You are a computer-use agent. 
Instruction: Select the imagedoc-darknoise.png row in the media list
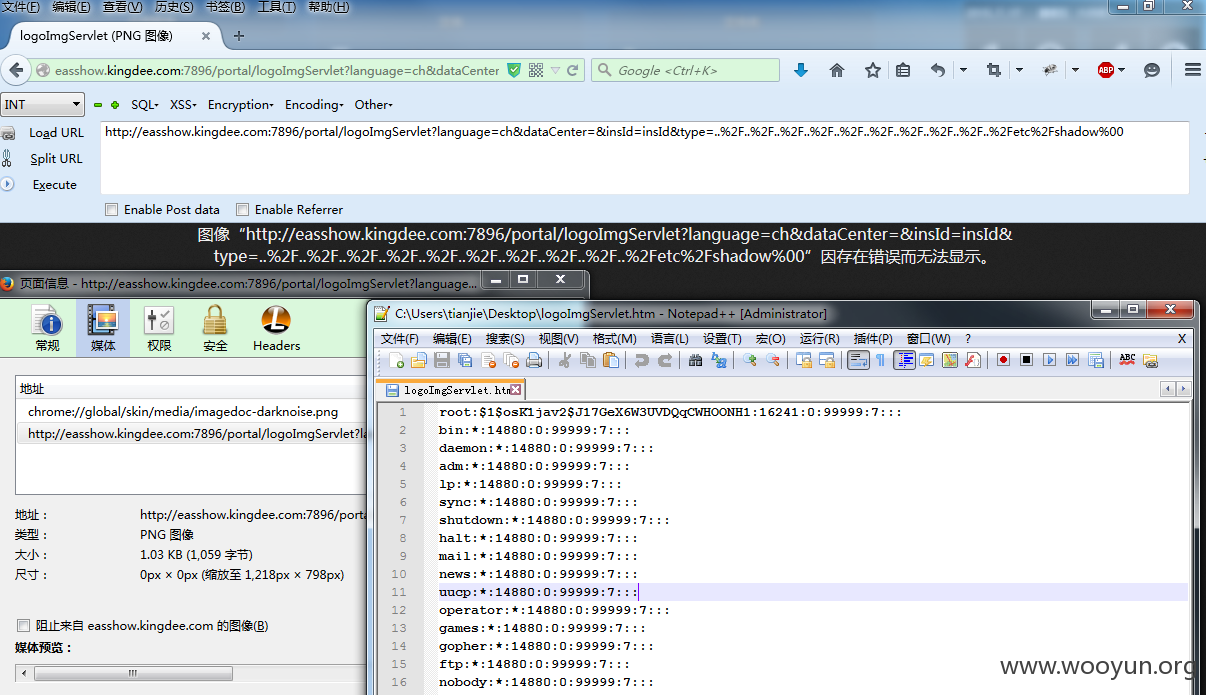[190, 411]
